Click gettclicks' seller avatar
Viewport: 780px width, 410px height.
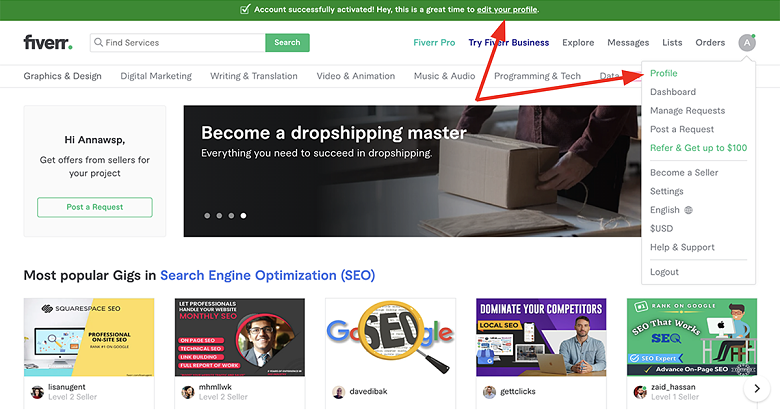(x=489, y=392)
